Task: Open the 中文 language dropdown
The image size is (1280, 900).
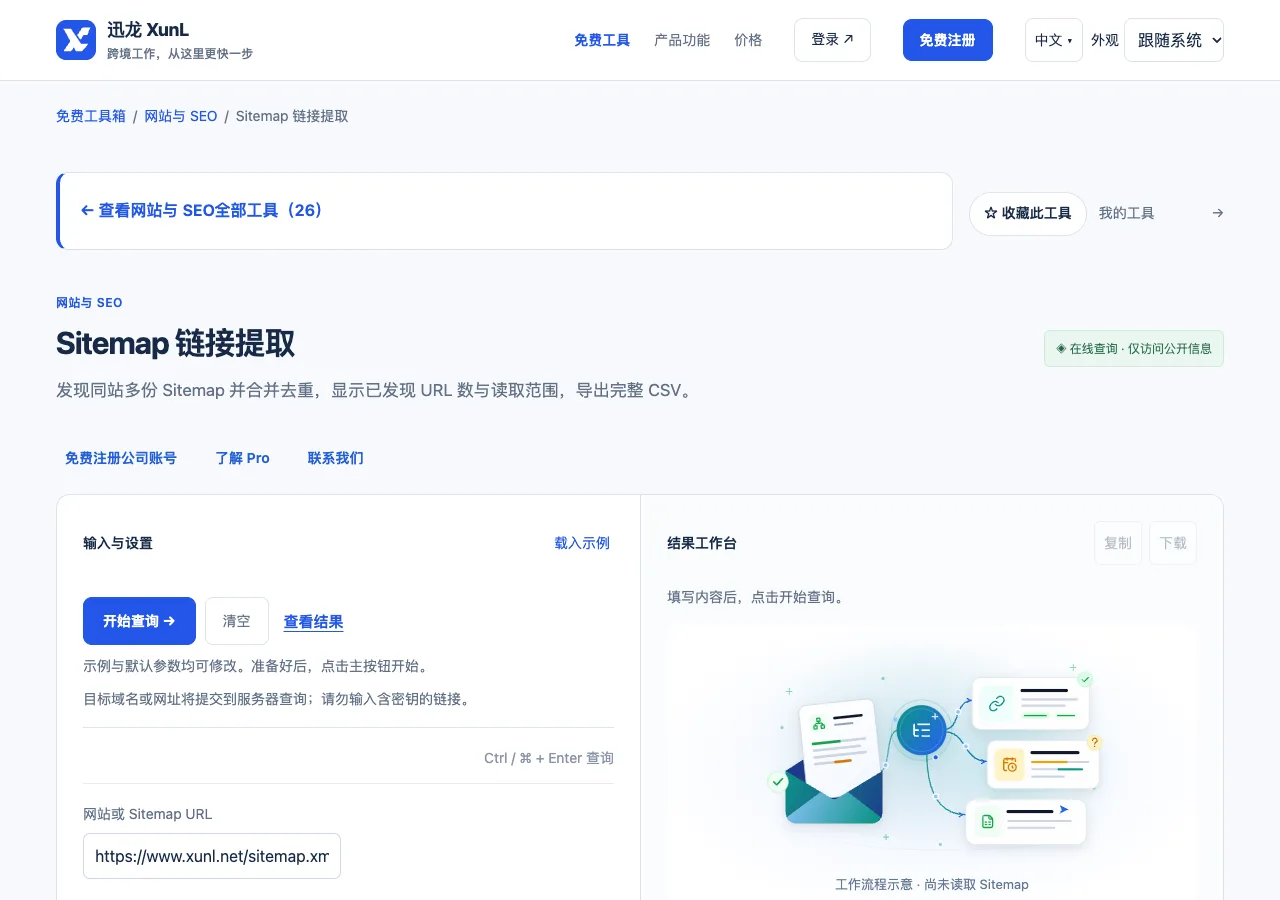Action: [1054, 40]
